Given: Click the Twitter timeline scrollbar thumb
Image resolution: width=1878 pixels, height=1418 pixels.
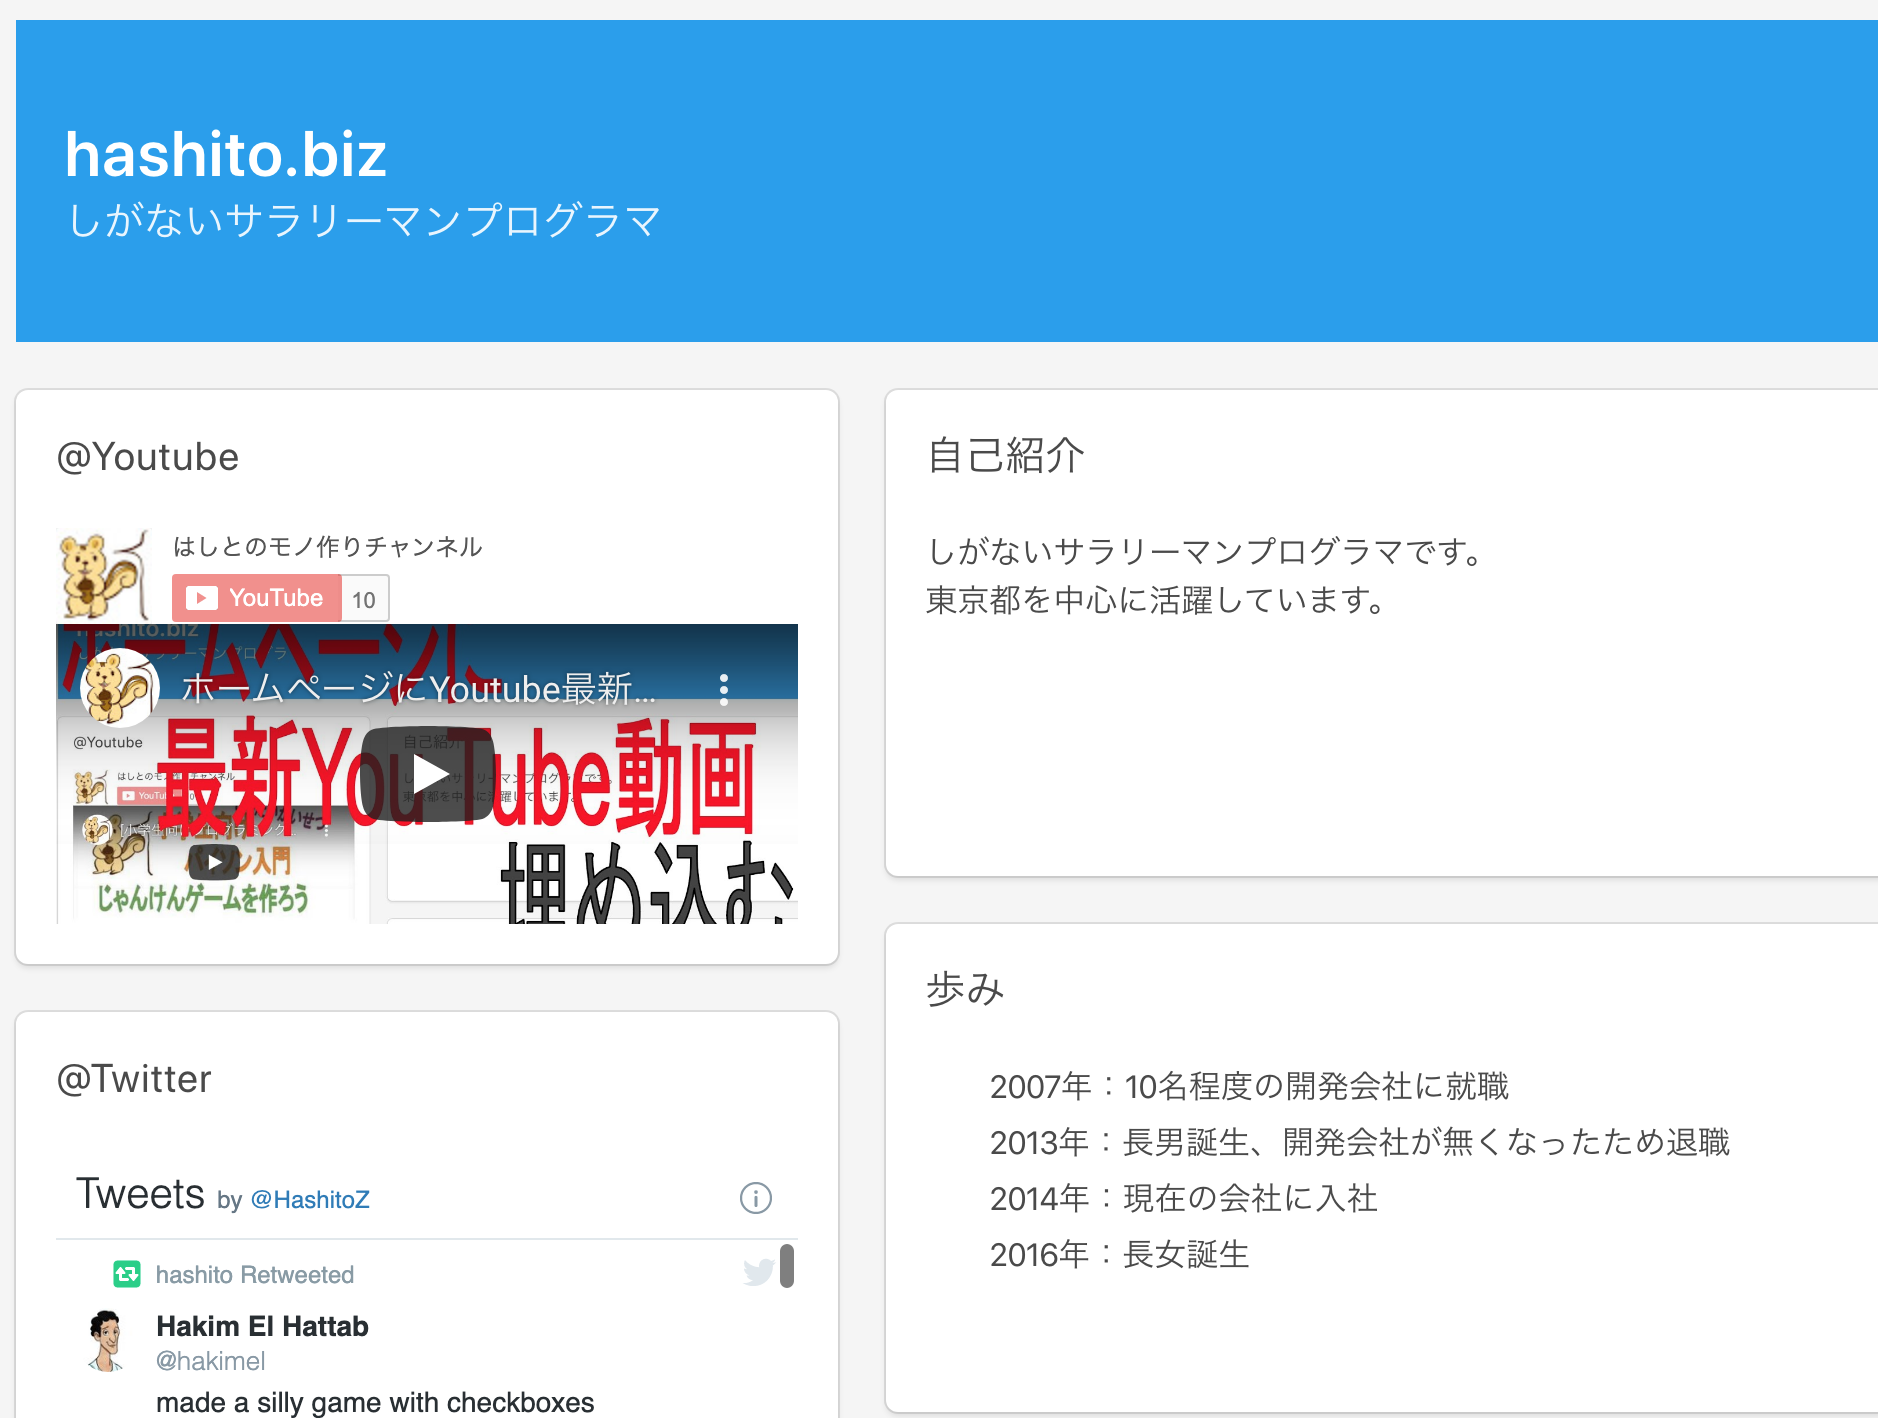Looking at the screenshot, I should point(787,1266).
